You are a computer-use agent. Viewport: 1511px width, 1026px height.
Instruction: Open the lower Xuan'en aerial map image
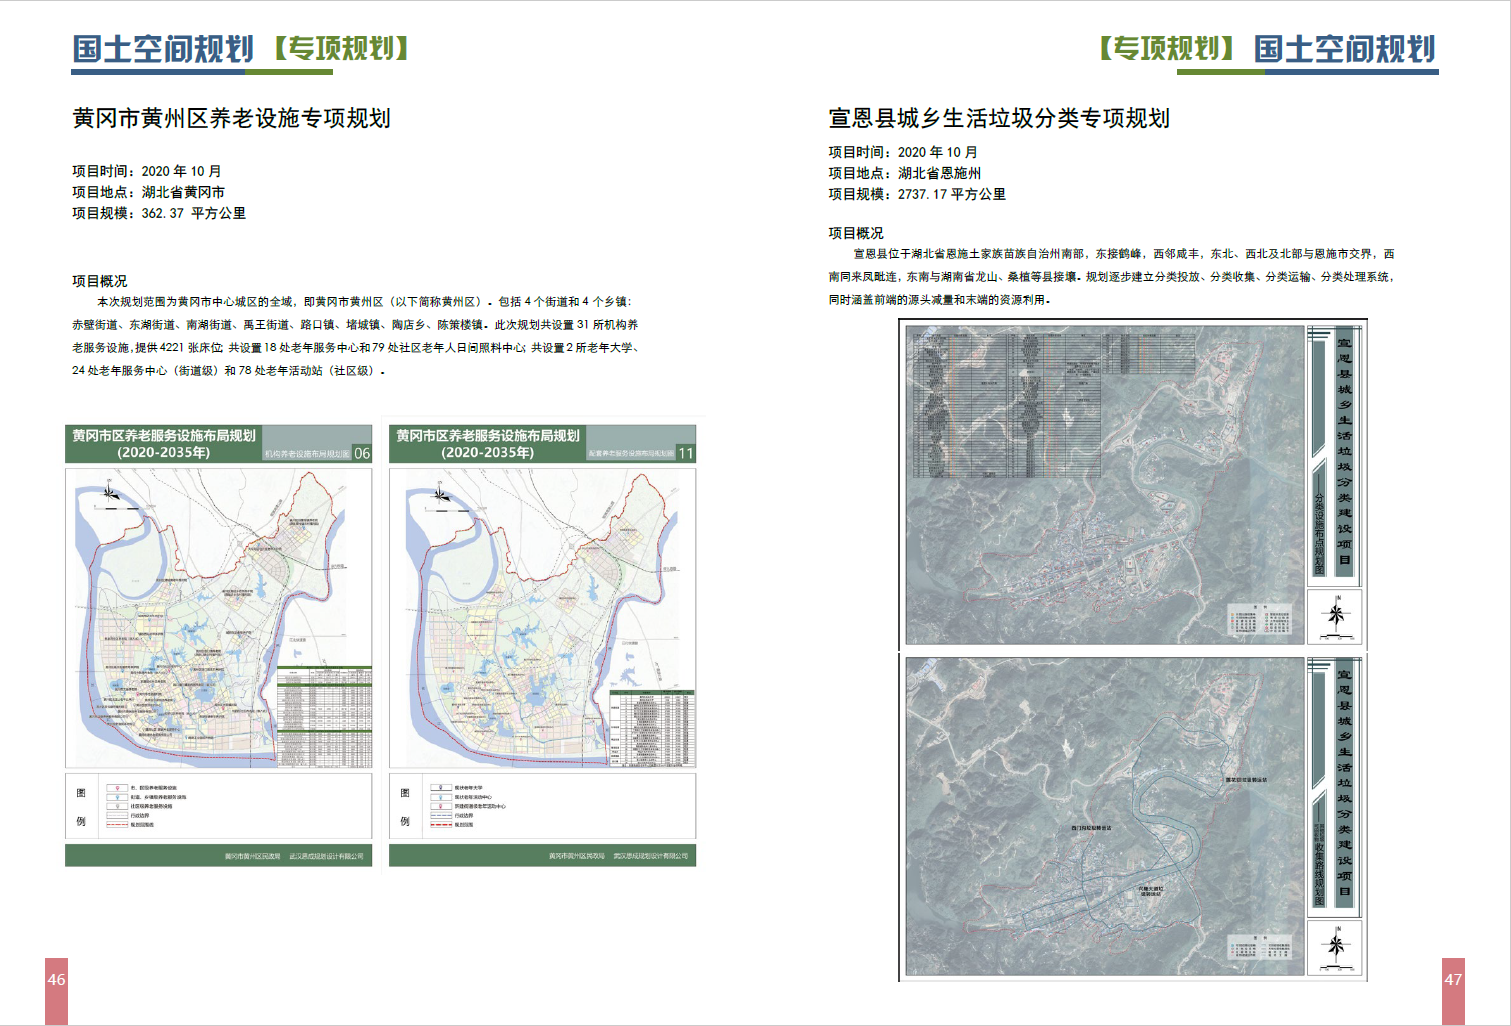point(1105,816)
